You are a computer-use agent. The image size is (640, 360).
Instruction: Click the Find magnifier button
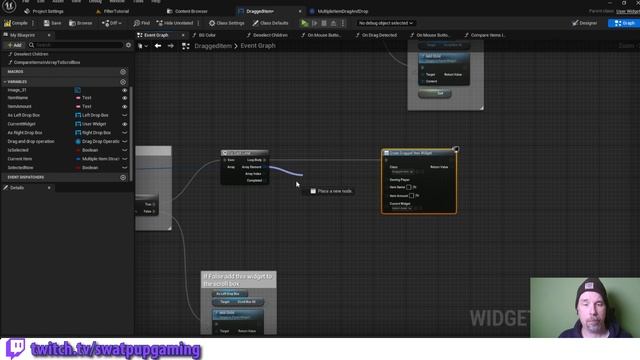(142, 23)
